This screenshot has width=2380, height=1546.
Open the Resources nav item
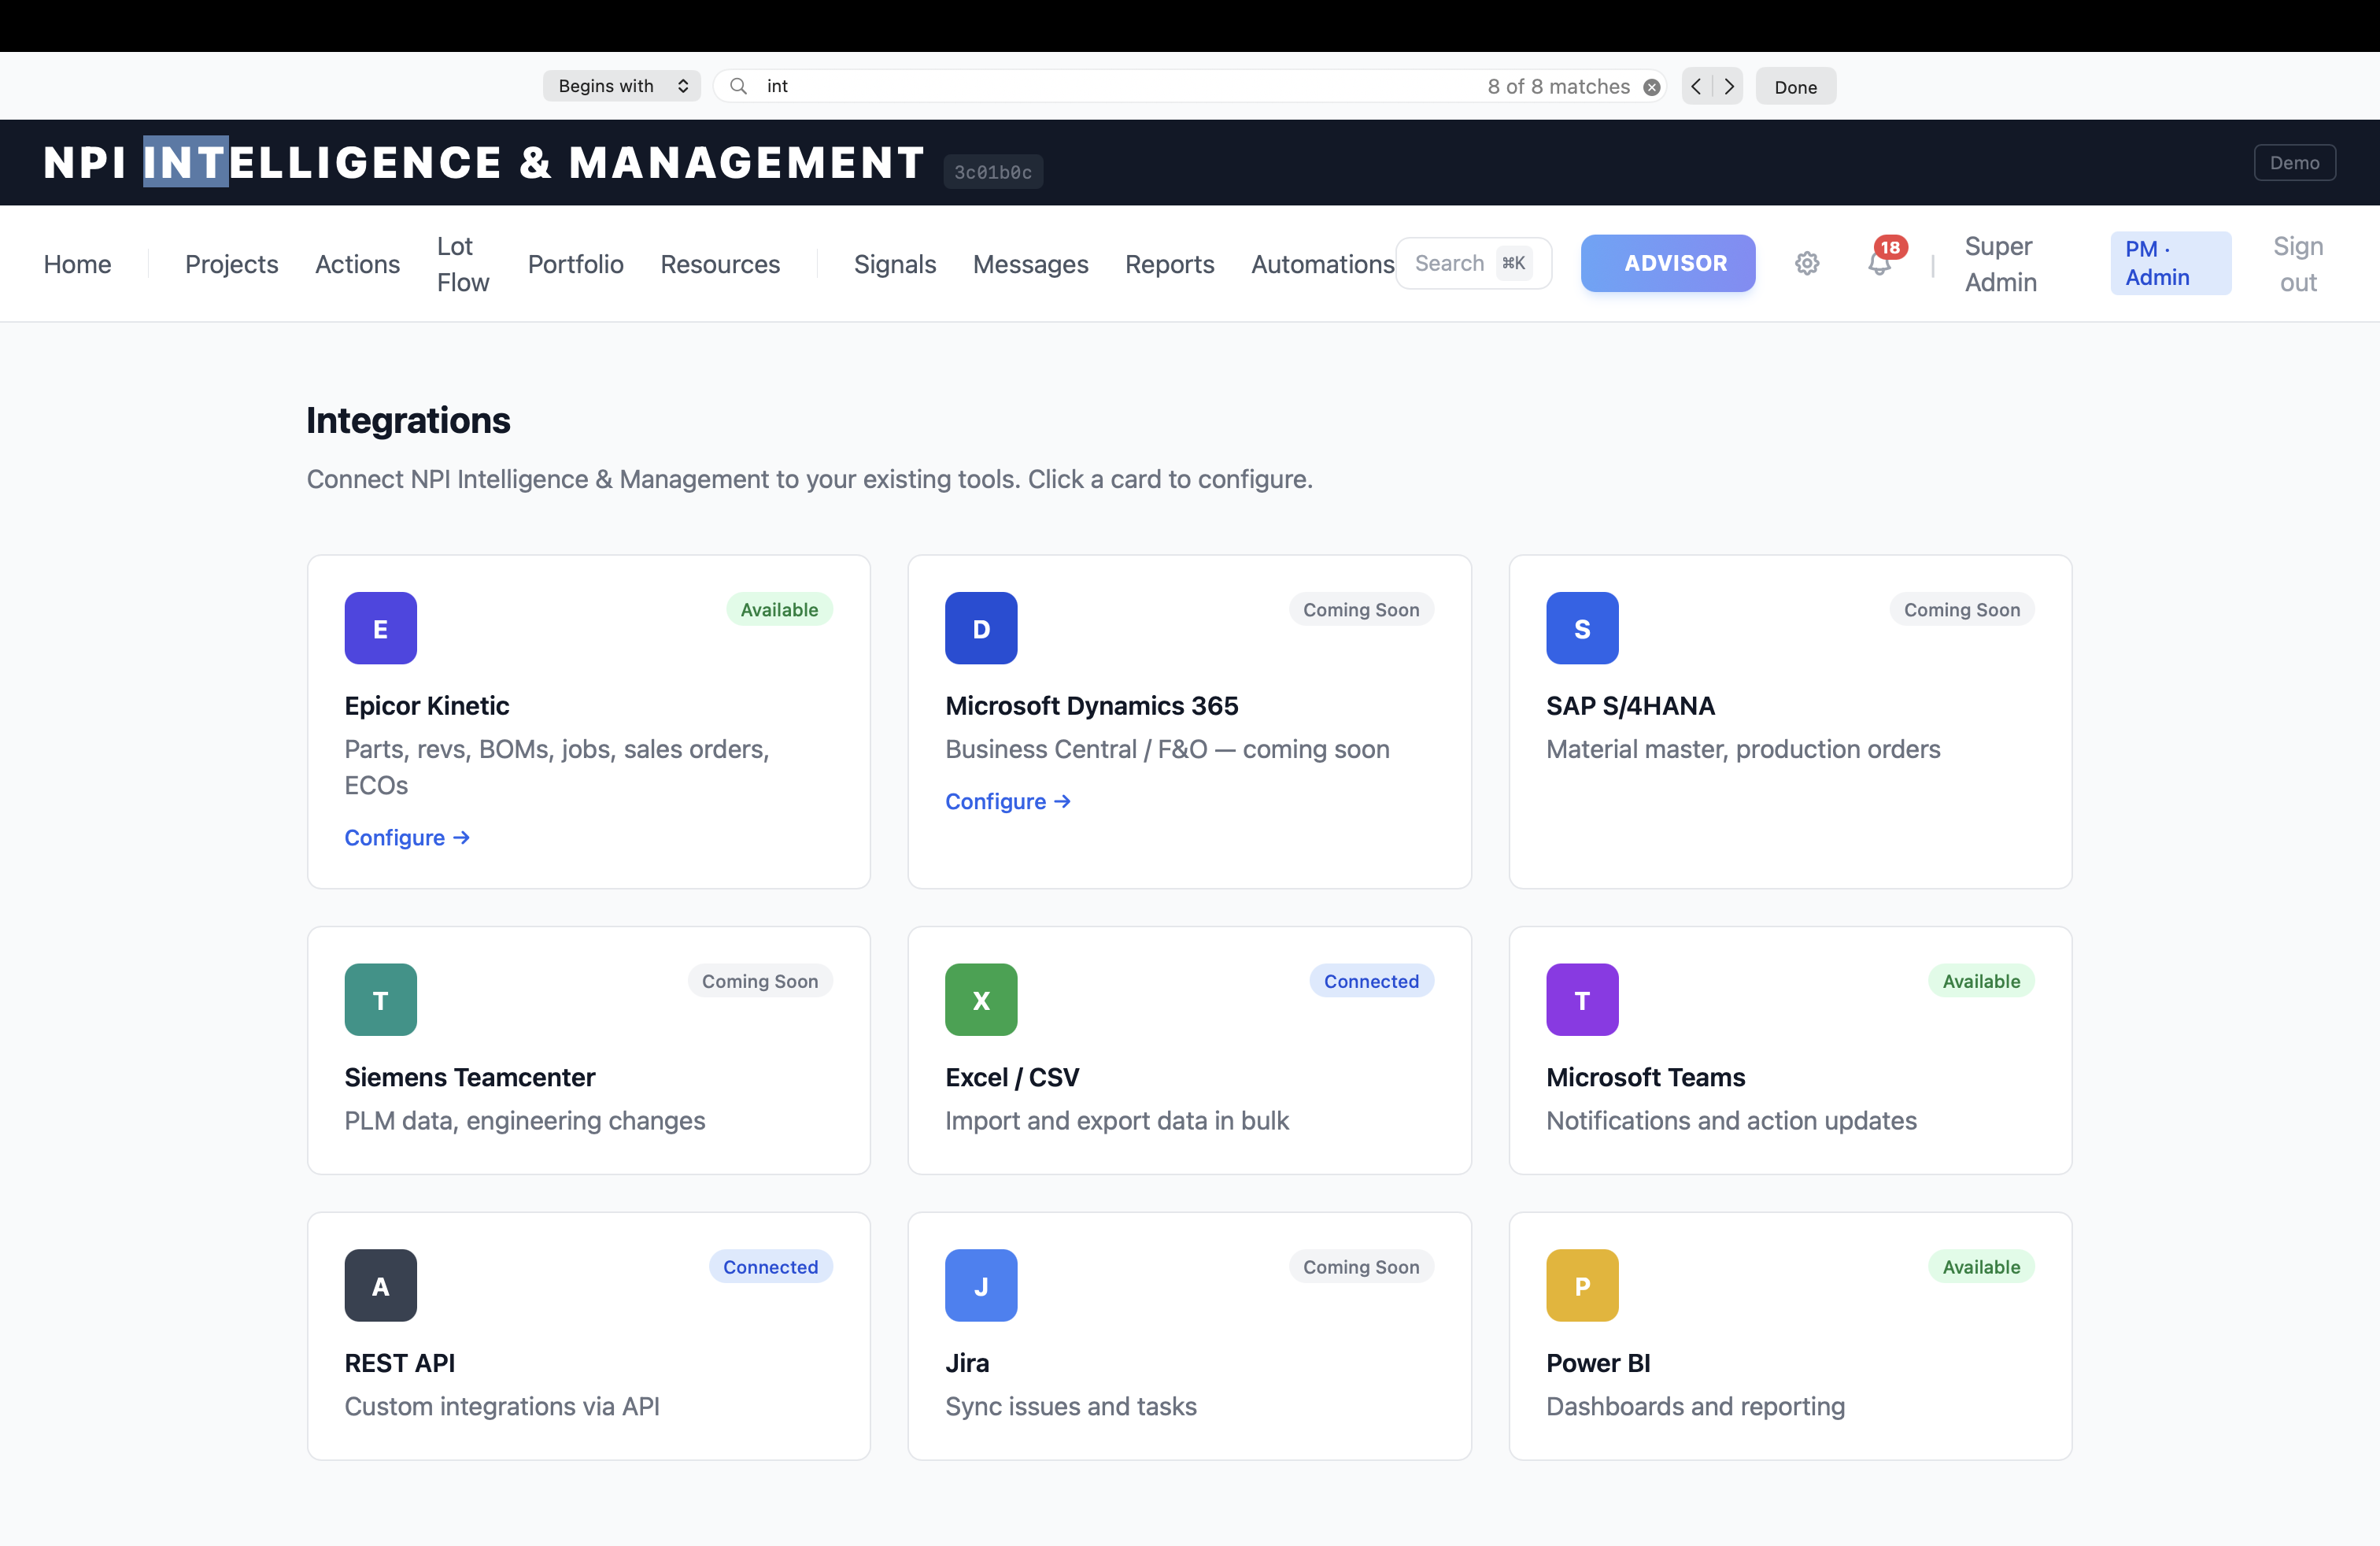click(720, 264)
